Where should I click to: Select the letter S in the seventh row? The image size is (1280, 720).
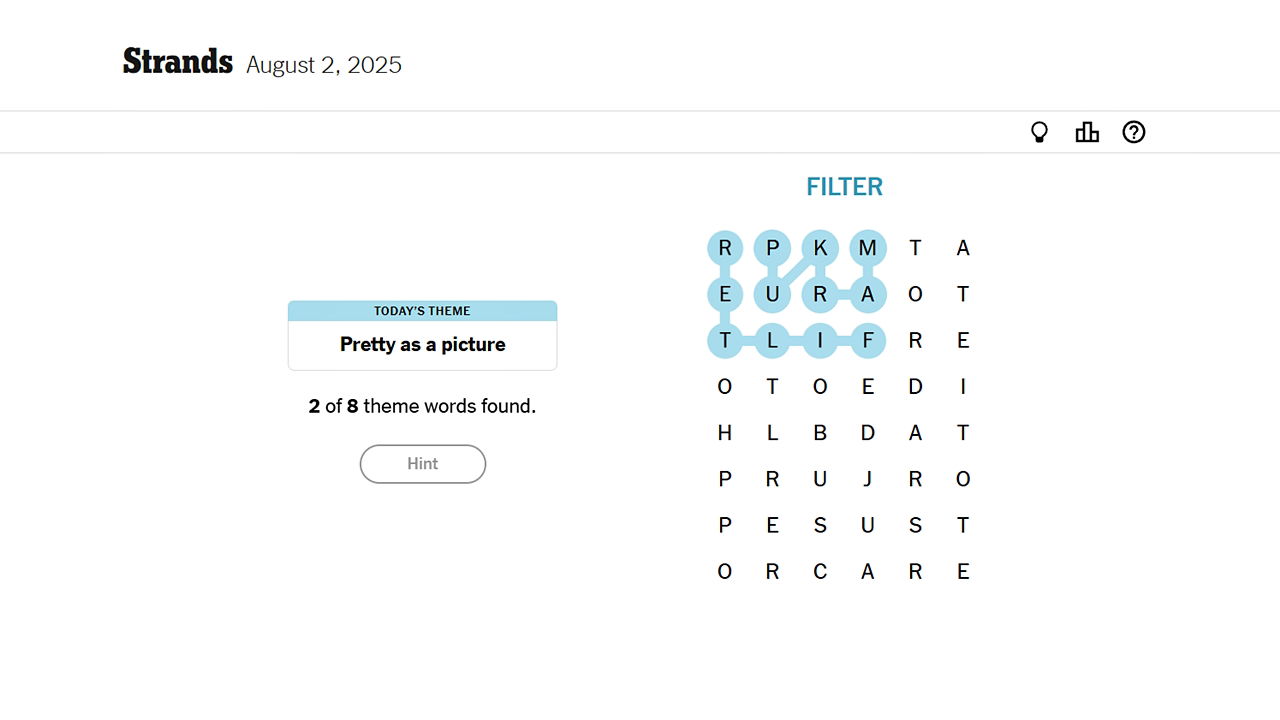820,524
